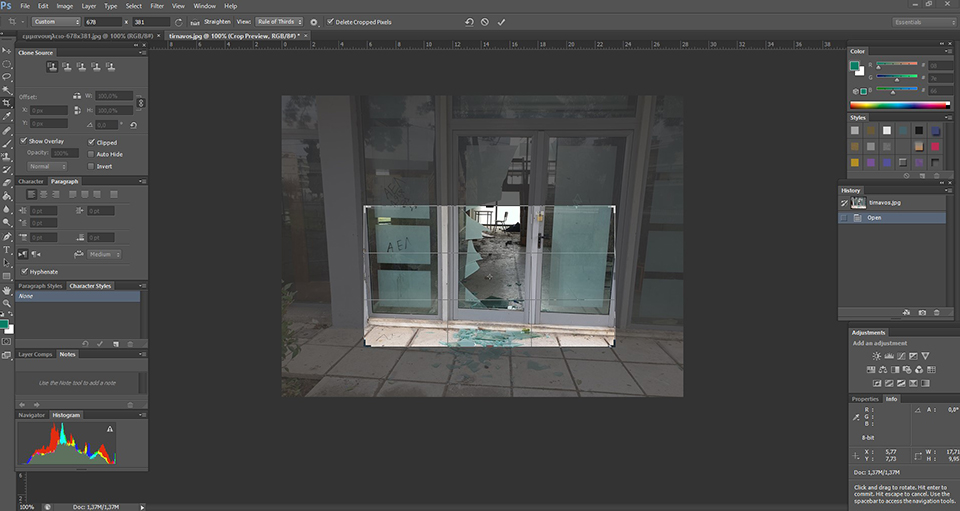Viewport: 960px width, 511px height.
Task: Select the Open history state
Action: pyautogui.click(x=874, y=217)
